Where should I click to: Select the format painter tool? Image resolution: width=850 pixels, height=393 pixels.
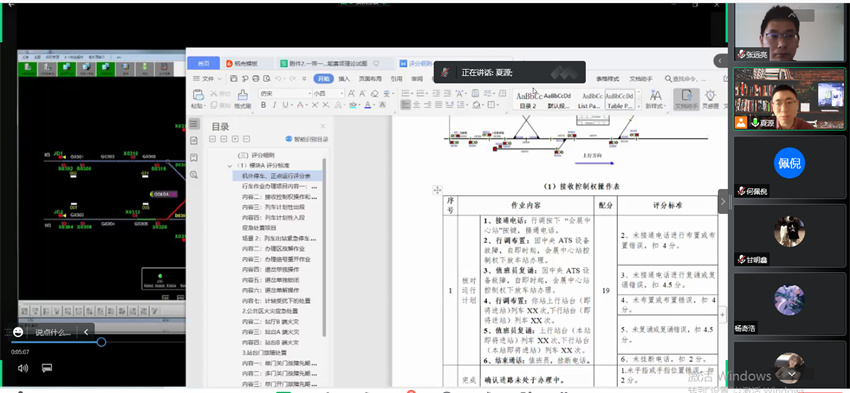[x=242, y=99]
